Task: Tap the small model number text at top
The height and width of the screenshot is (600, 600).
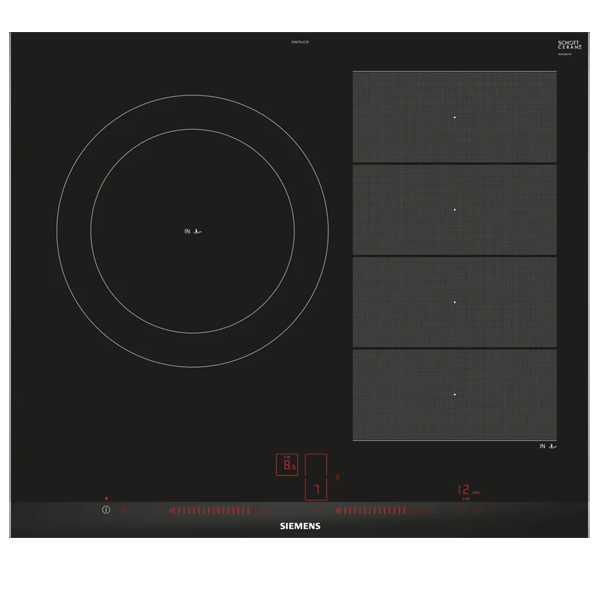Action: pos(300,41)
